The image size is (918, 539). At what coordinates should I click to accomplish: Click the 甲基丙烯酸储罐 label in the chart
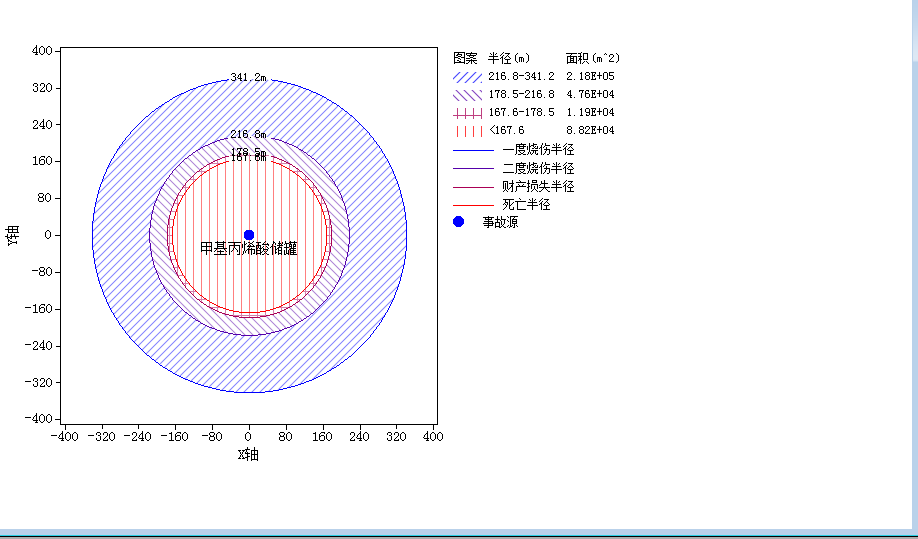point(249,249)
